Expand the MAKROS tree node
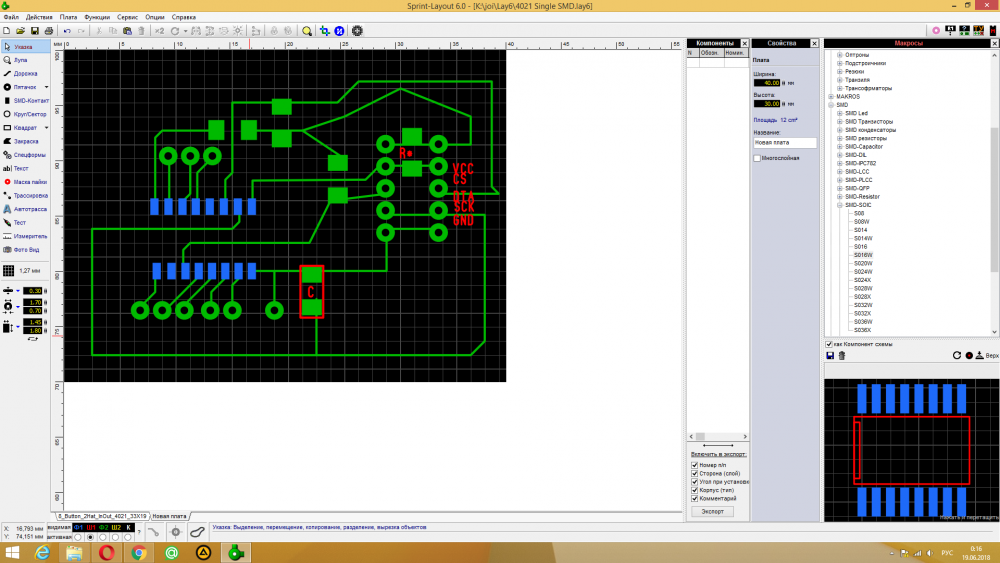The width and height of the screenshot is (1000, 563). (830, 96)
